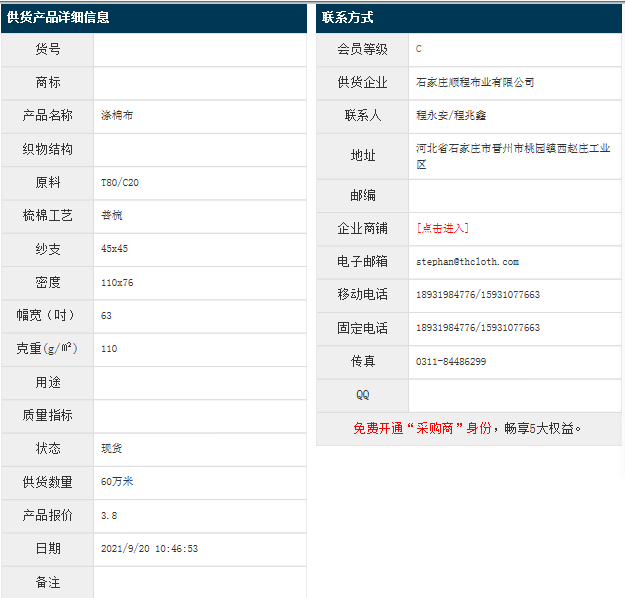Screen dimensions: 625x598
Task: Click the status value 现货
Action: point(112,449)
